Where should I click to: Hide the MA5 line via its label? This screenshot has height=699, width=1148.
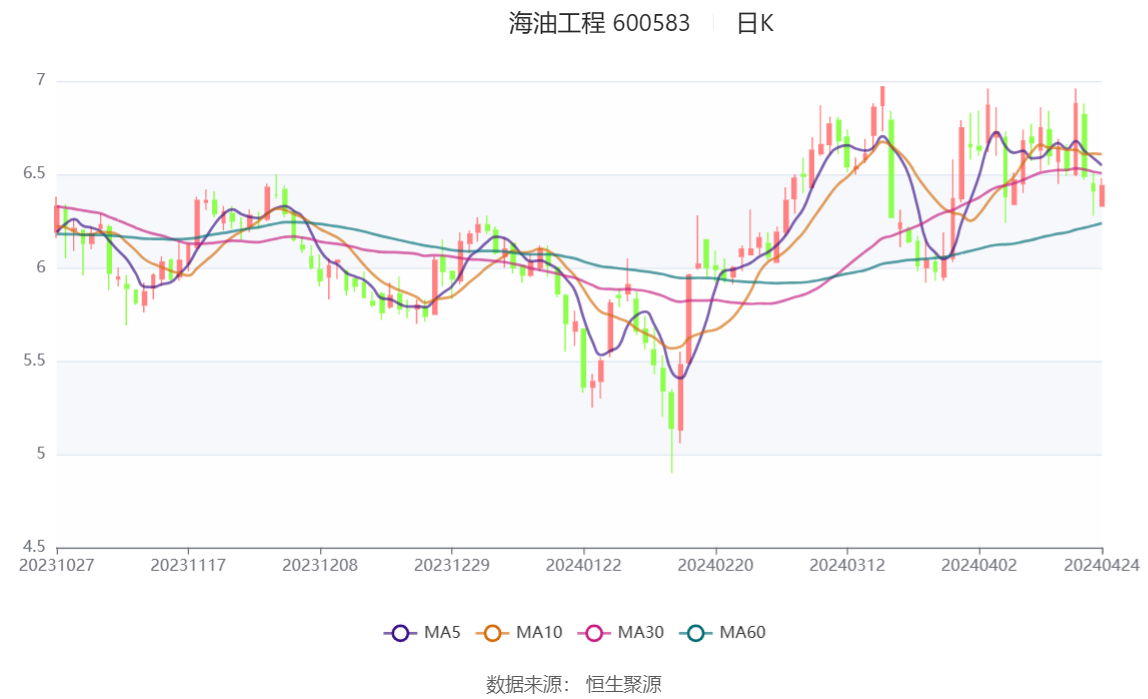coord(441,632)
